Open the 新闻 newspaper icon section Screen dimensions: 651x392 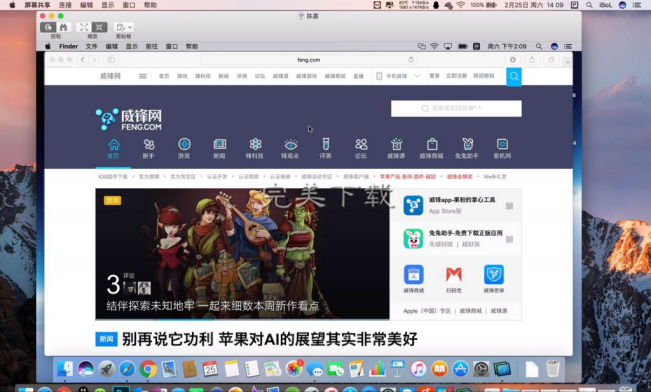click(x=219, y=149)
